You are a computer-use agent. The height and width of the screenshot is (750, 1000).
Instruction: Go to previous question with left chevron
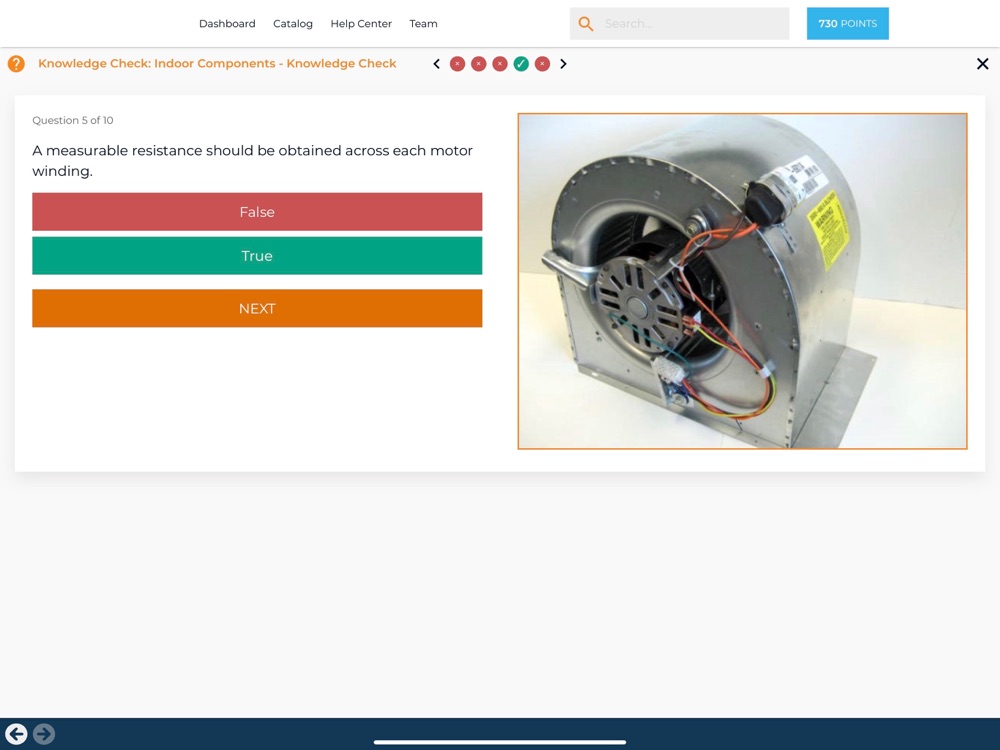436,64
